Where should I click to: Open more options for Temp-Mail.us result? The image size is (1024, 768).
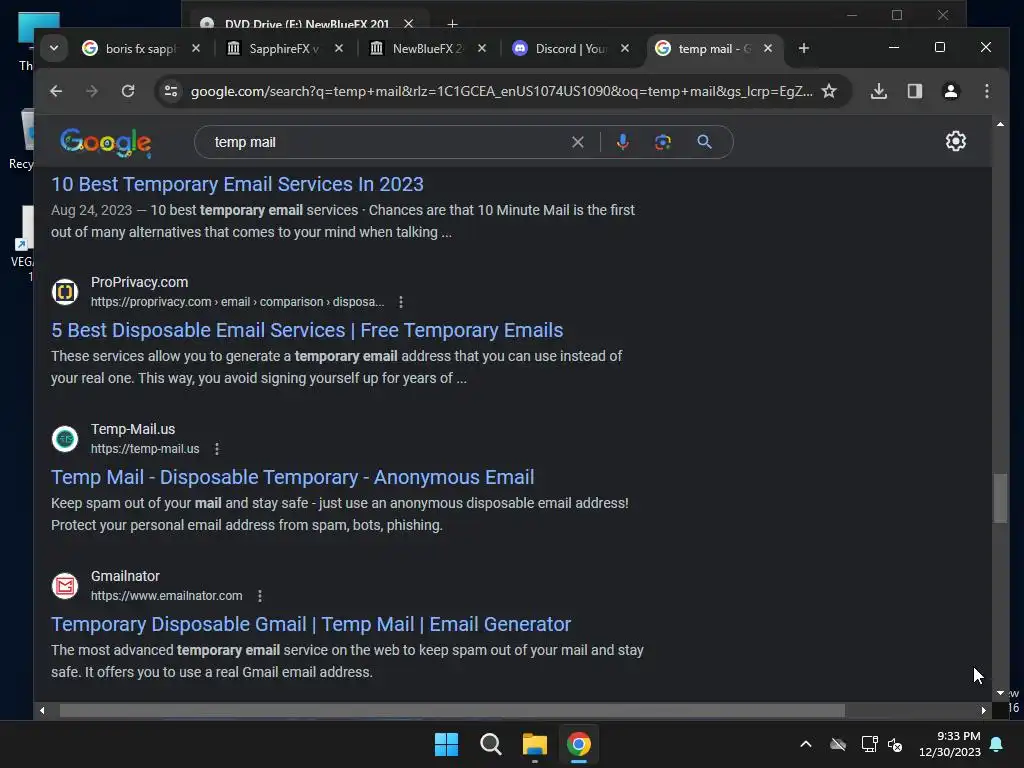[217, 449]
